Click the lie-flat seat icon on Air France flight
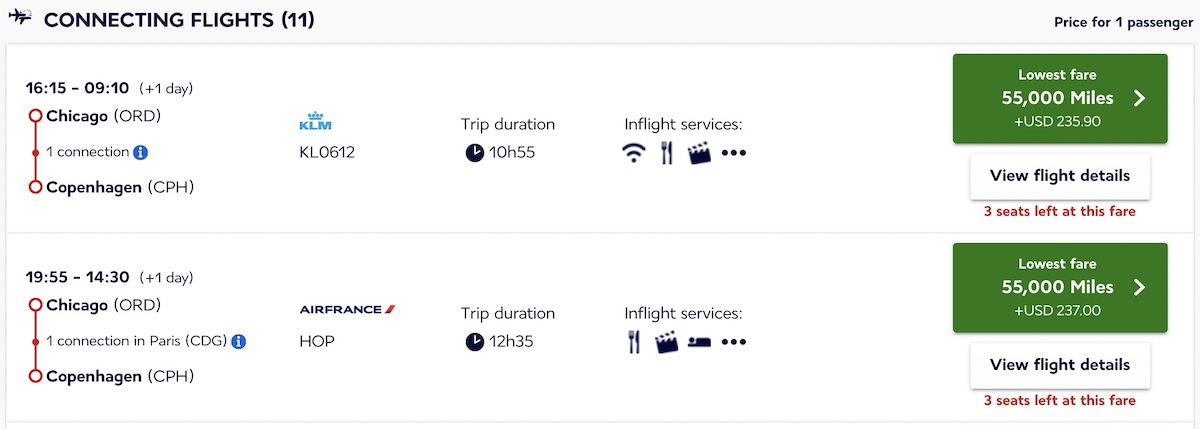The image size is (1200, 429). 700,342
